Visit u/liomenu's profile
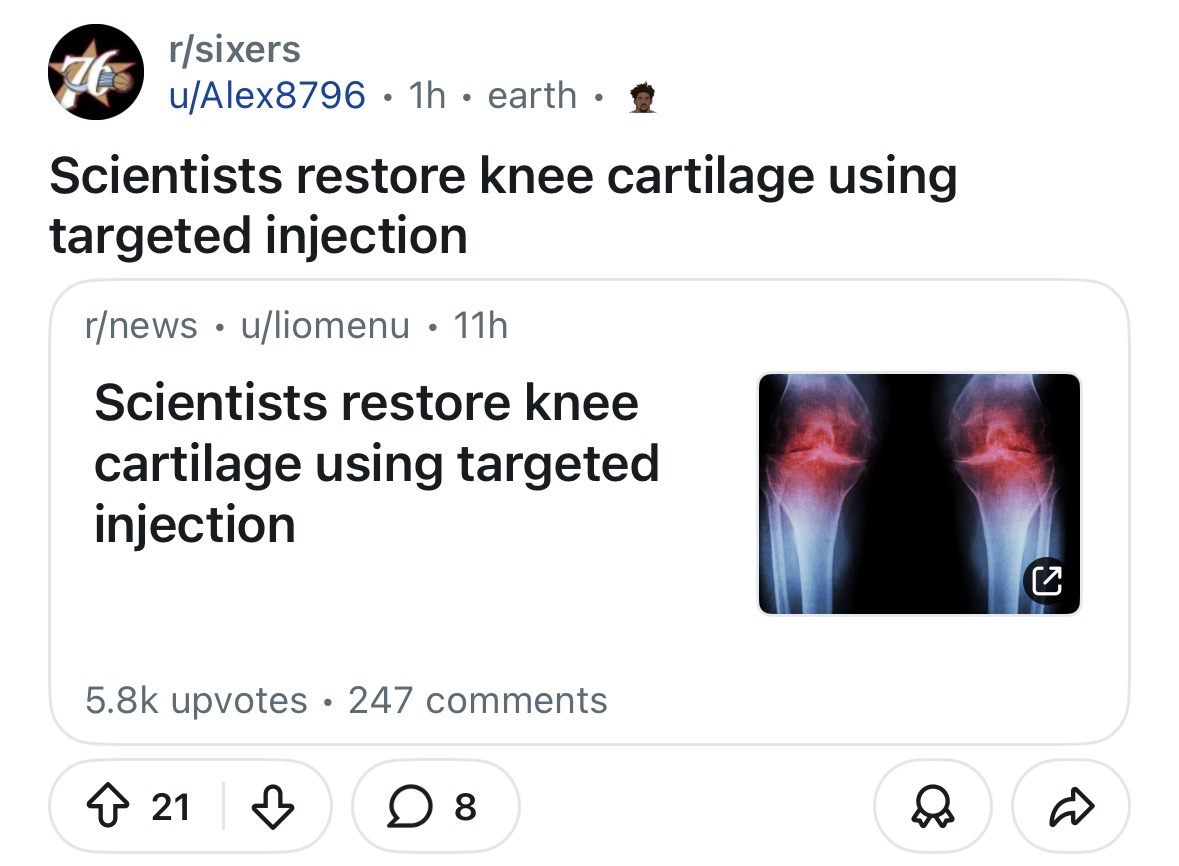The height and width of the screenshot is (866, 1179). (x=325, y=325)
